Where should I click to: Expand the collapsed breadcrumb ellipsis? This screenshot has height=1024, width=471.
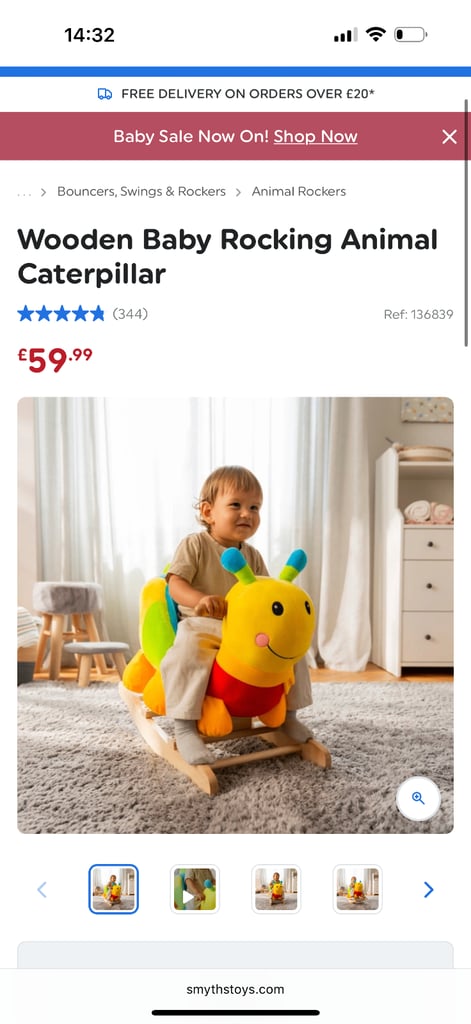coord(24,193)
